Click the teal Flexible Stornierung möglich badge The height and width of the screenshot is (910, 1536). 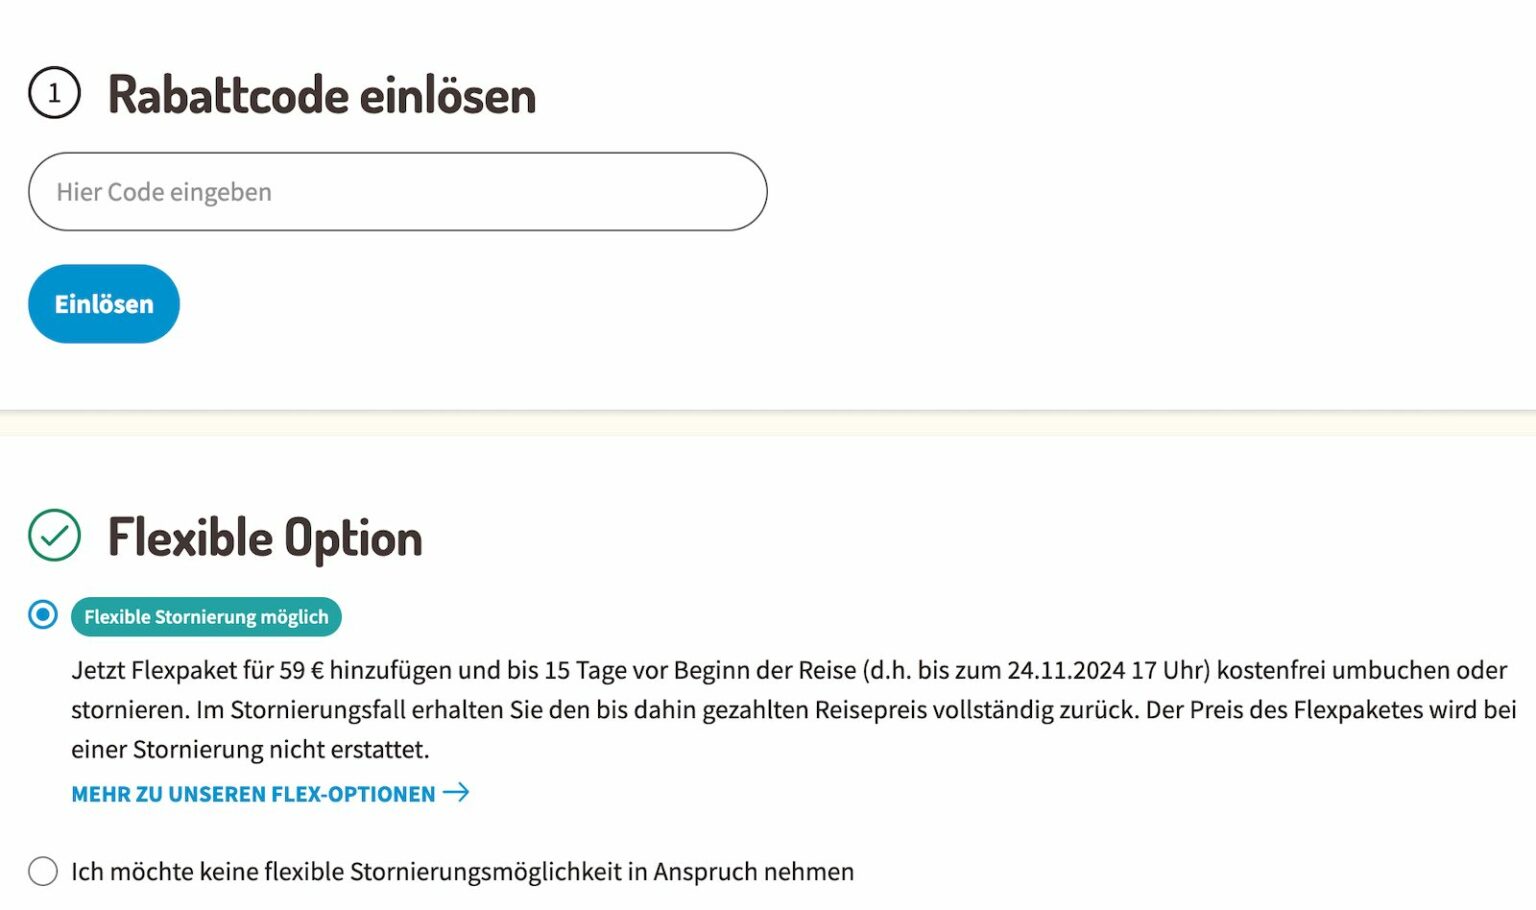point(206,617)
